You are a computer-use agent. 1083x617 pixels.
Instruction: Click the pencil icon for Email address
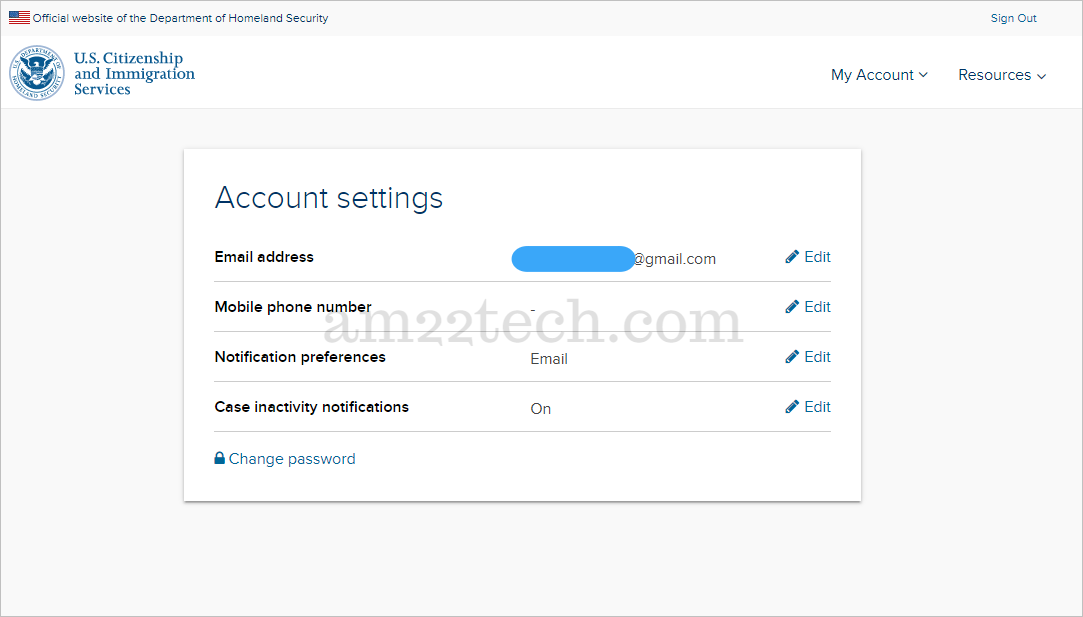(792, 257)
